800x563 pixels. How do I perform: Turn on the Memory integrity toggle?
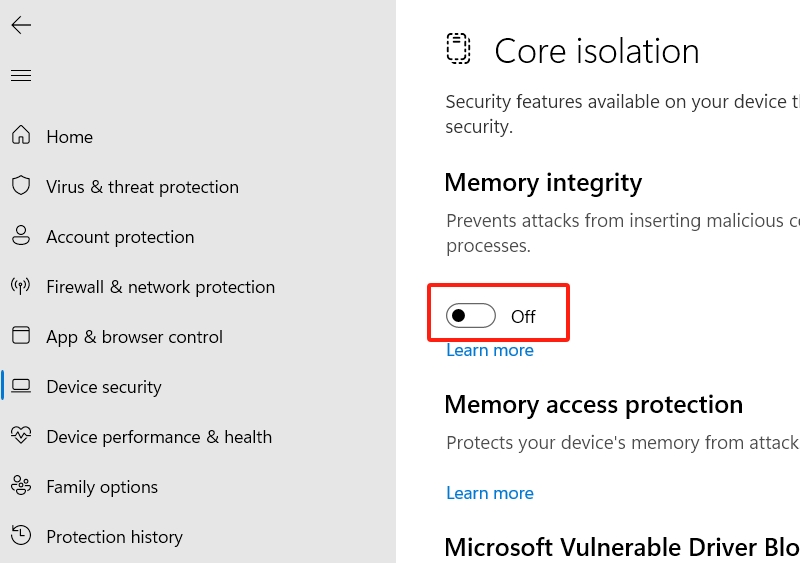pyautogui.click(x=471, y=317)
